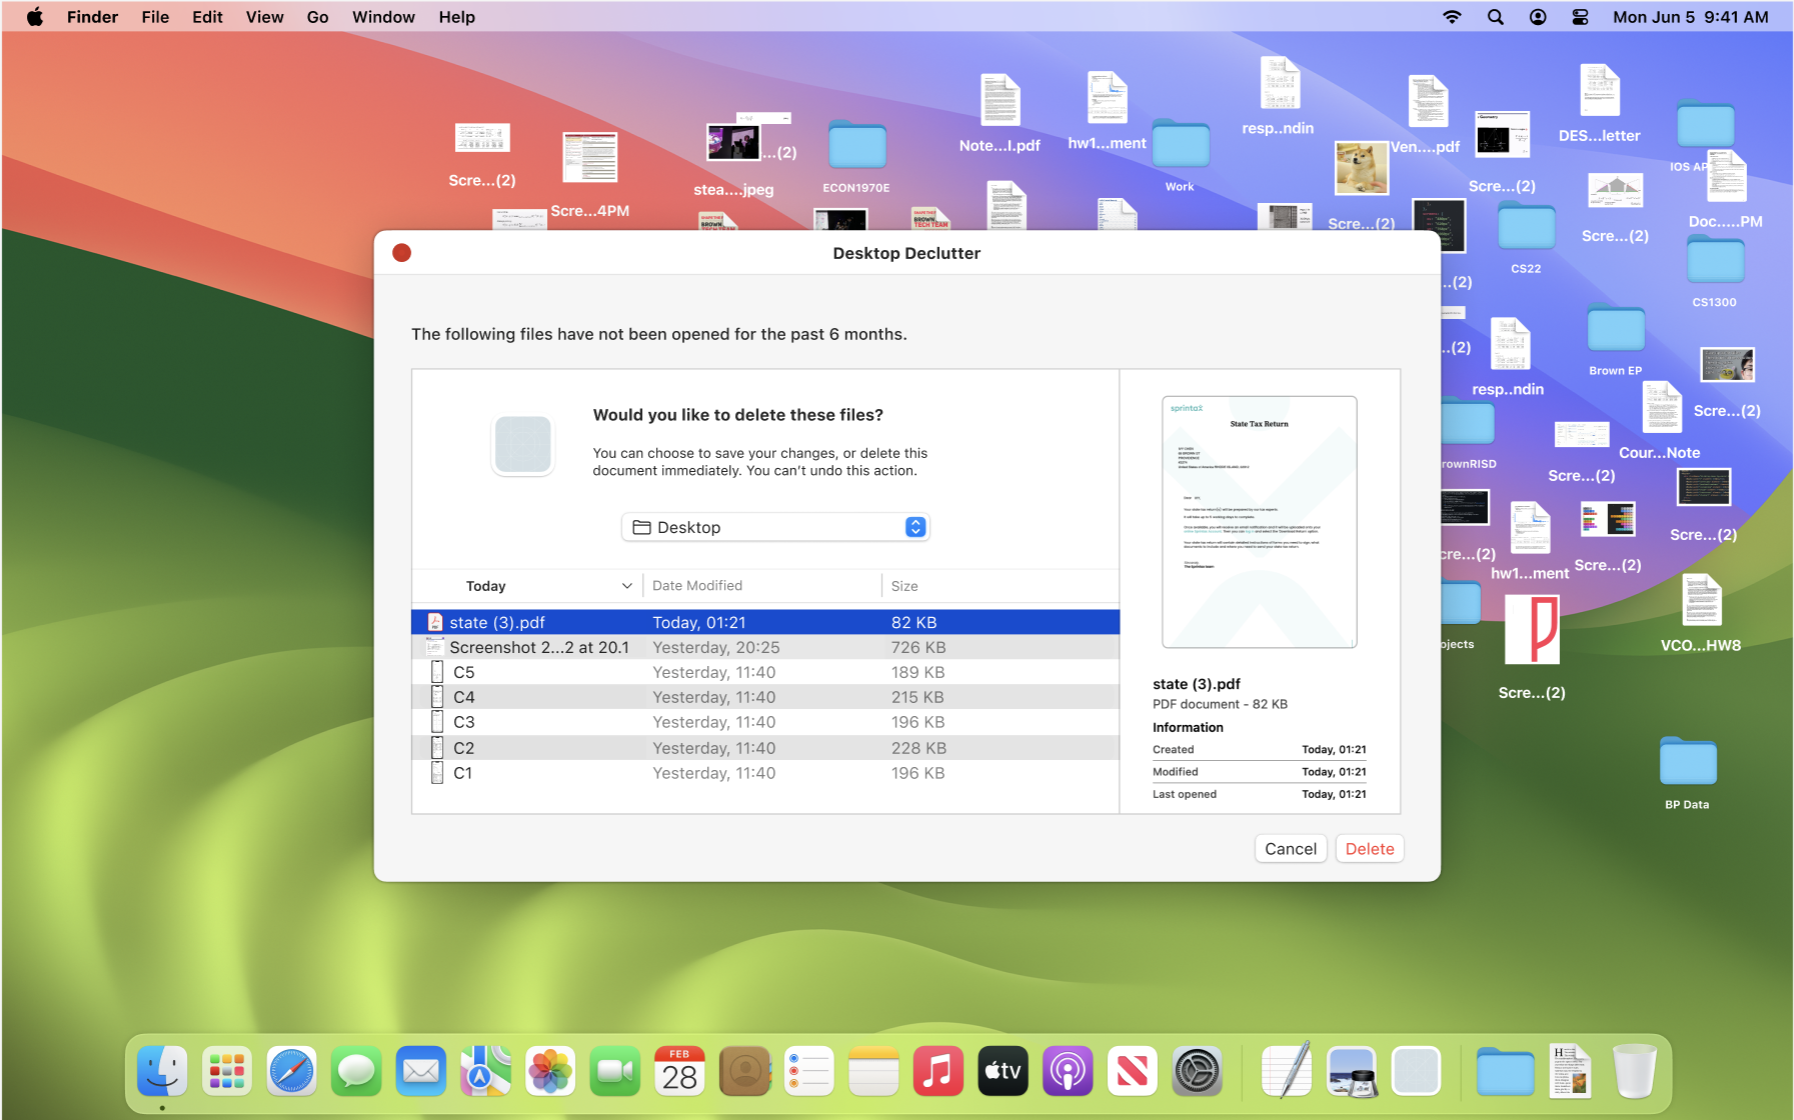Image resolution: width=1794 pixels, height=1120 pixels.
Task: Open the user account menu bar icon
Action: point(1538,17)
